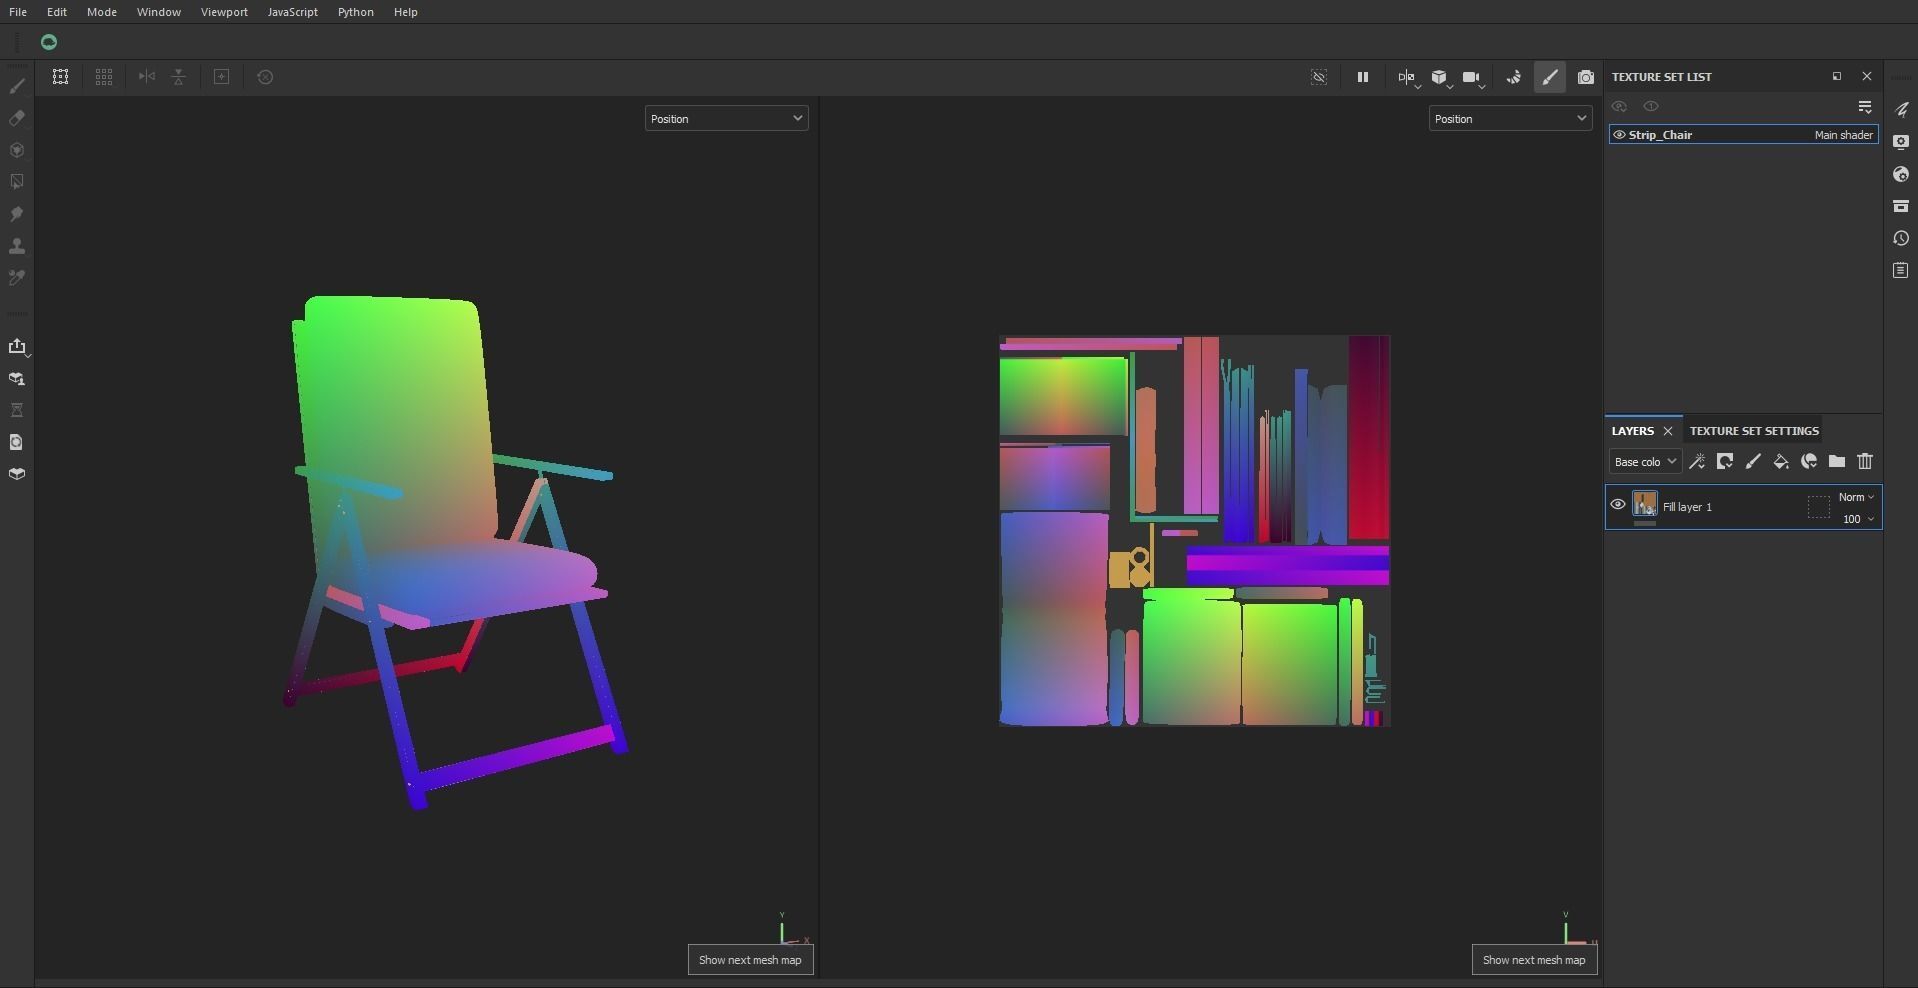Open the Python menu
Image resolution: width=1918 pixels, height=988 pixels.
click(x=356, y=12)
